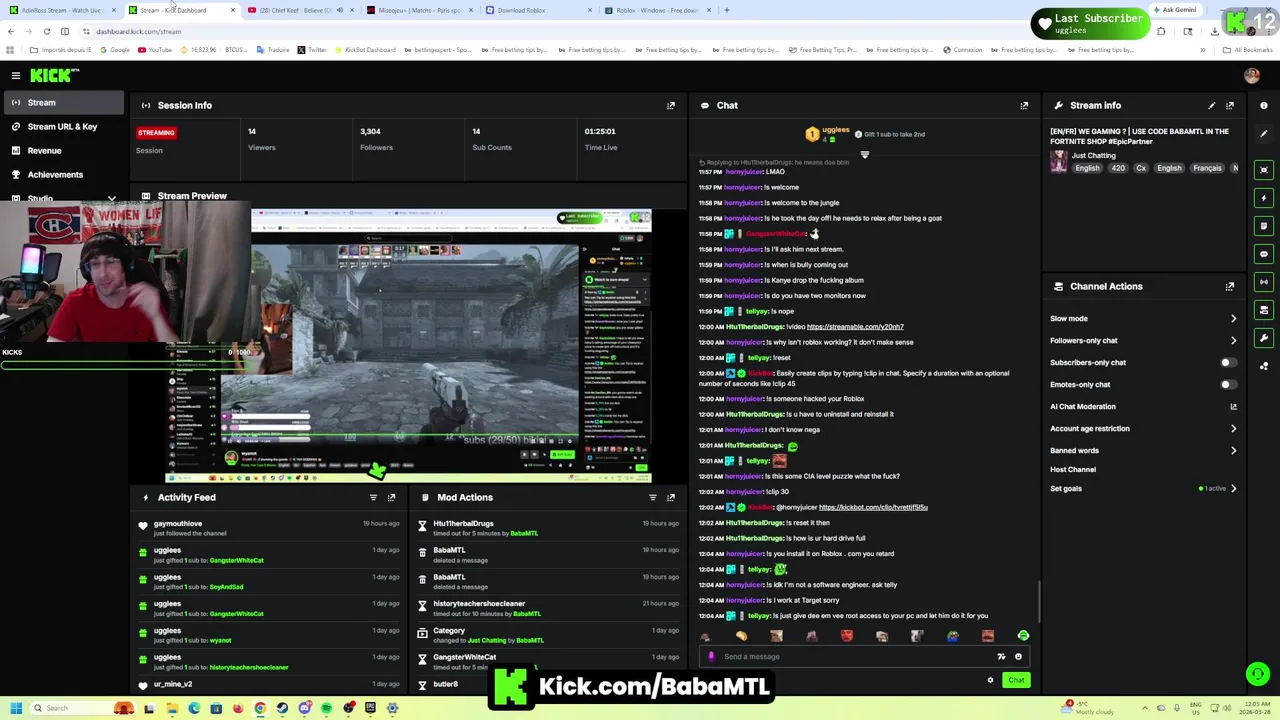Screen dimensions: 1280x720
Task: Open new browser tab plus button
Action: click(727, 10)
